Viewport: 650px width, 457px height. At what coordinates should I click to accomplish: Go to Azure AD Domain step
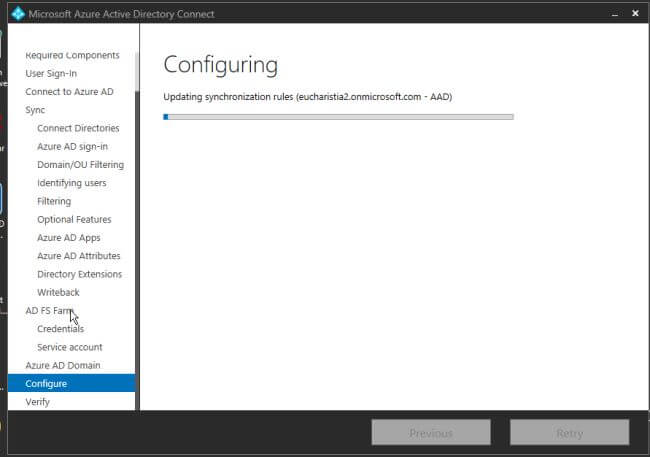pos(63,365)
